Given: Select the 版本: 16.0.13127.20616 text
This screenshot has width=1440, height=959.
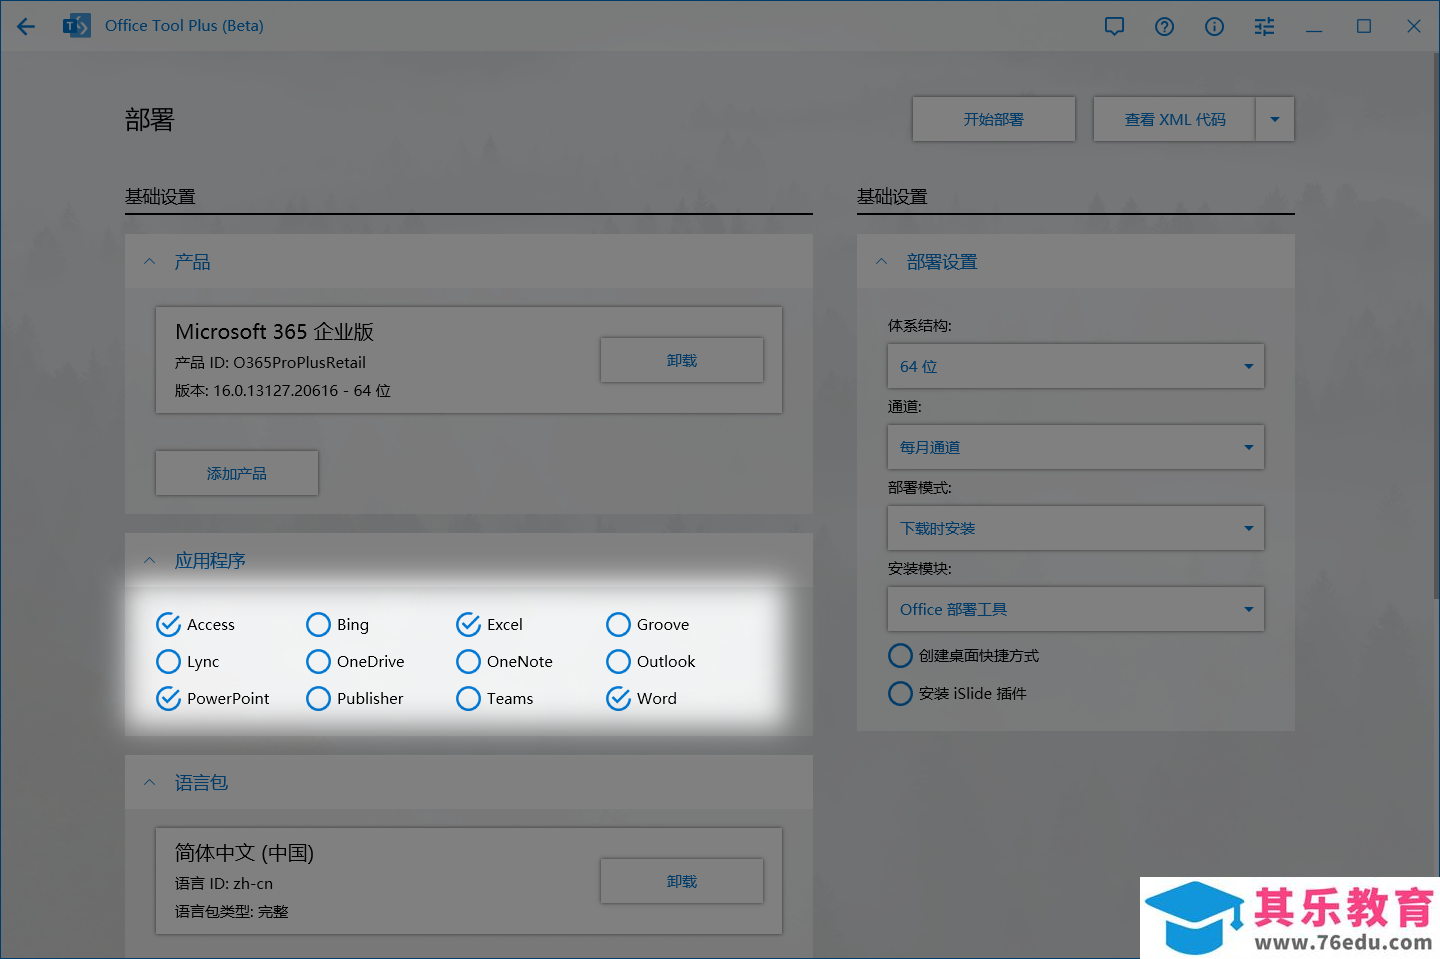Looking at the screenshot, I should coord(283,390).
